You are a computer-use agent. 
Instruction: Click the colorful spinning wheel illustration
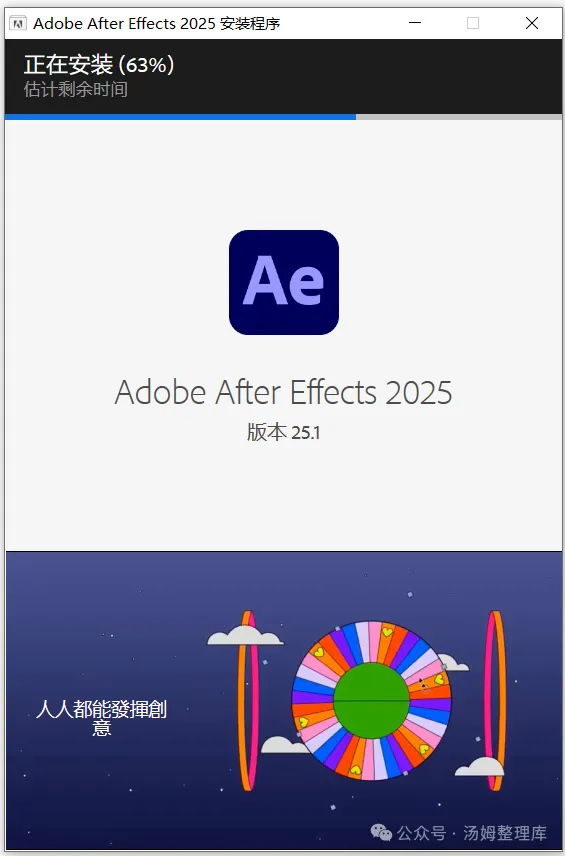(372, 700)
